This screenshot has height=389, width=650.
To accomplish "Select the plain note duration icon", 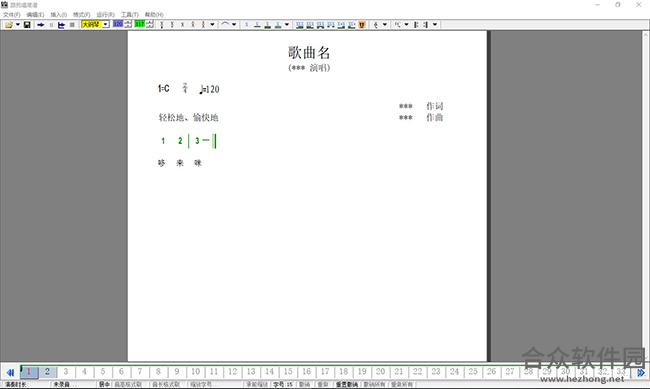I will [x=247, y=25].
